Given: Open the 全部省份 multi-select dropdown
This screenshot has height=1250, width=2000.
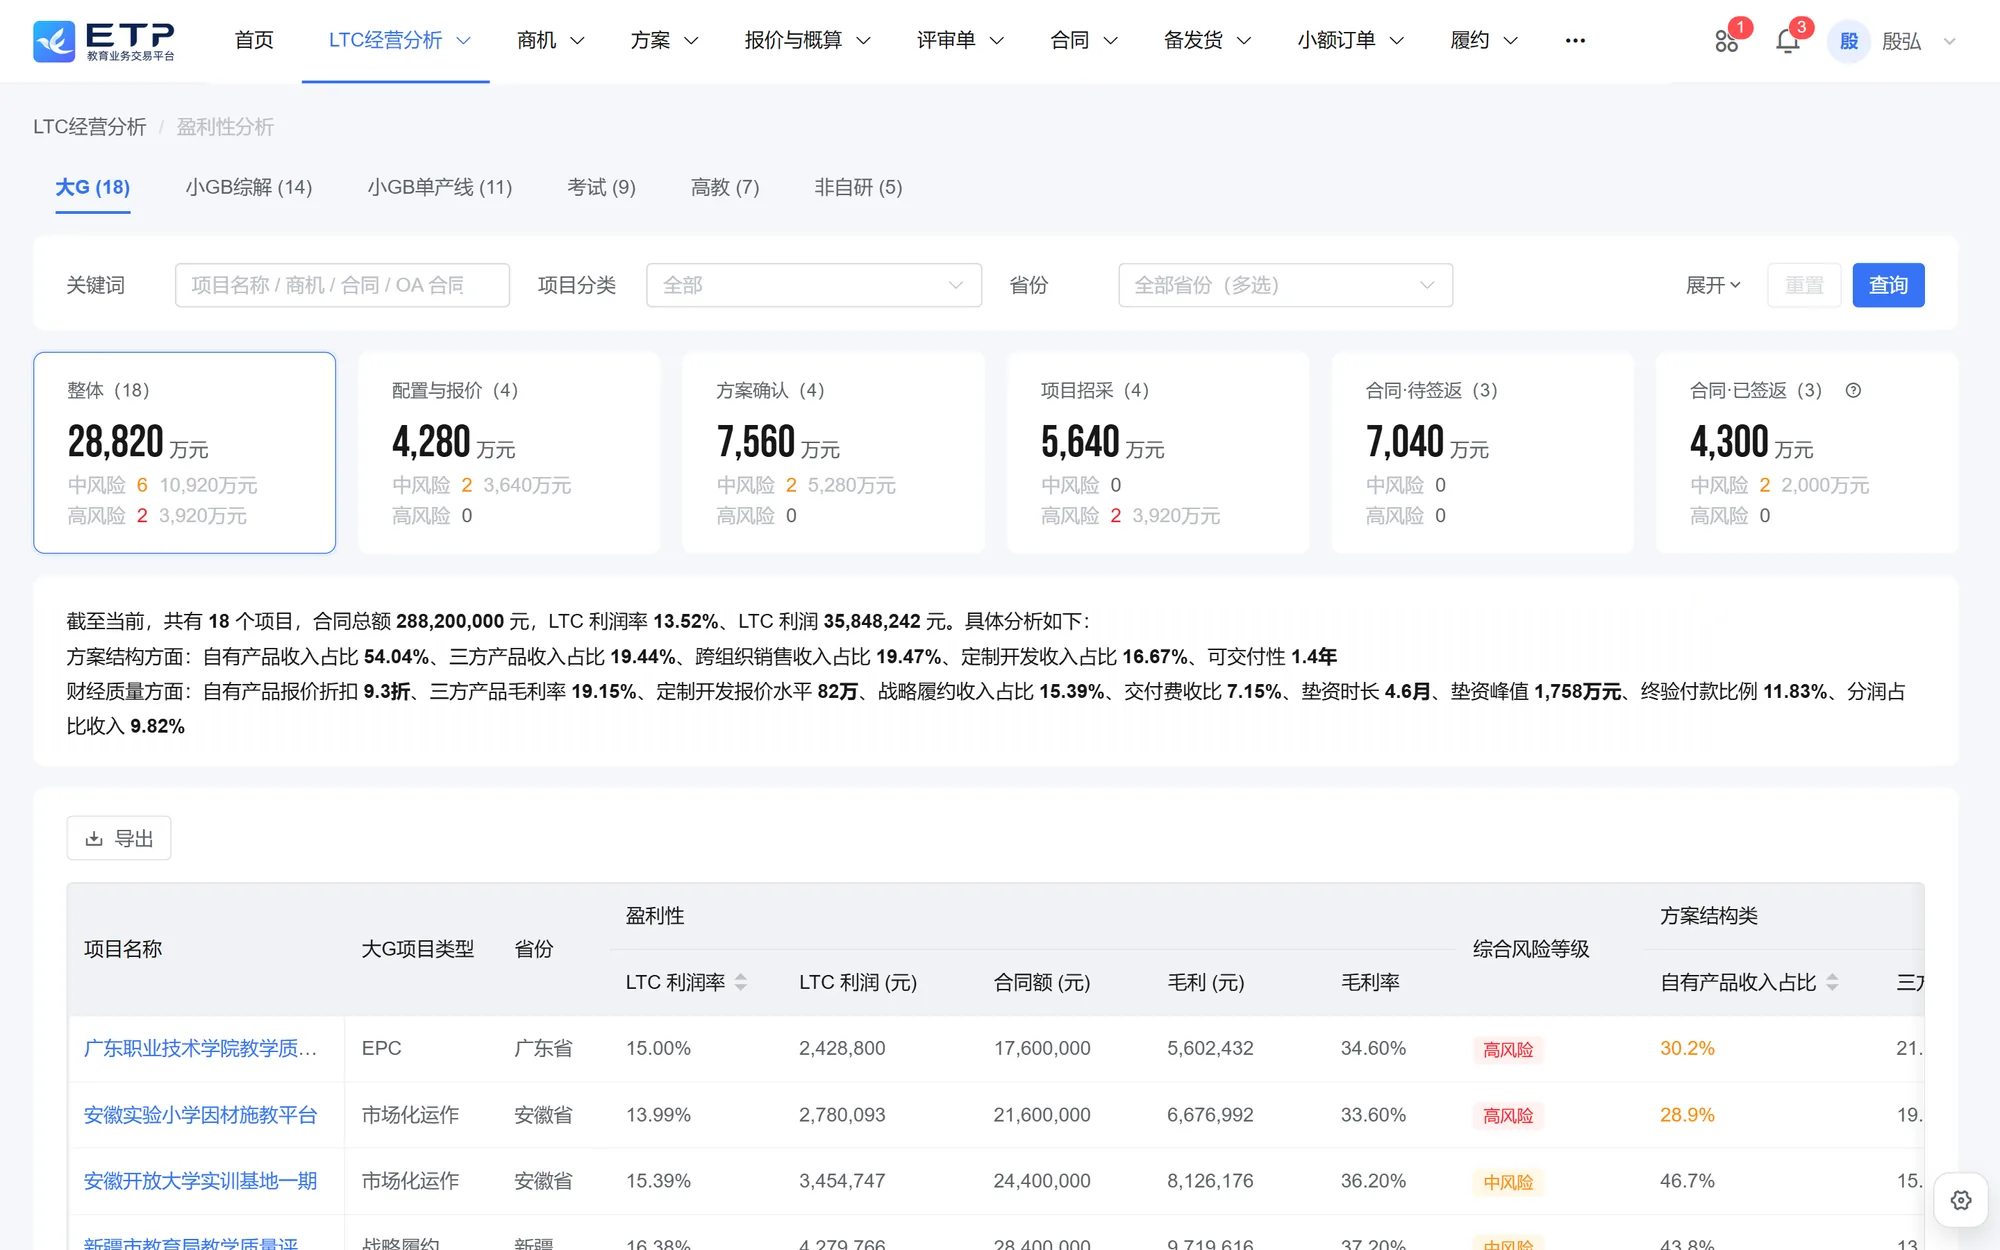Looking at the screenshot, I should [x=1285, y=285].
